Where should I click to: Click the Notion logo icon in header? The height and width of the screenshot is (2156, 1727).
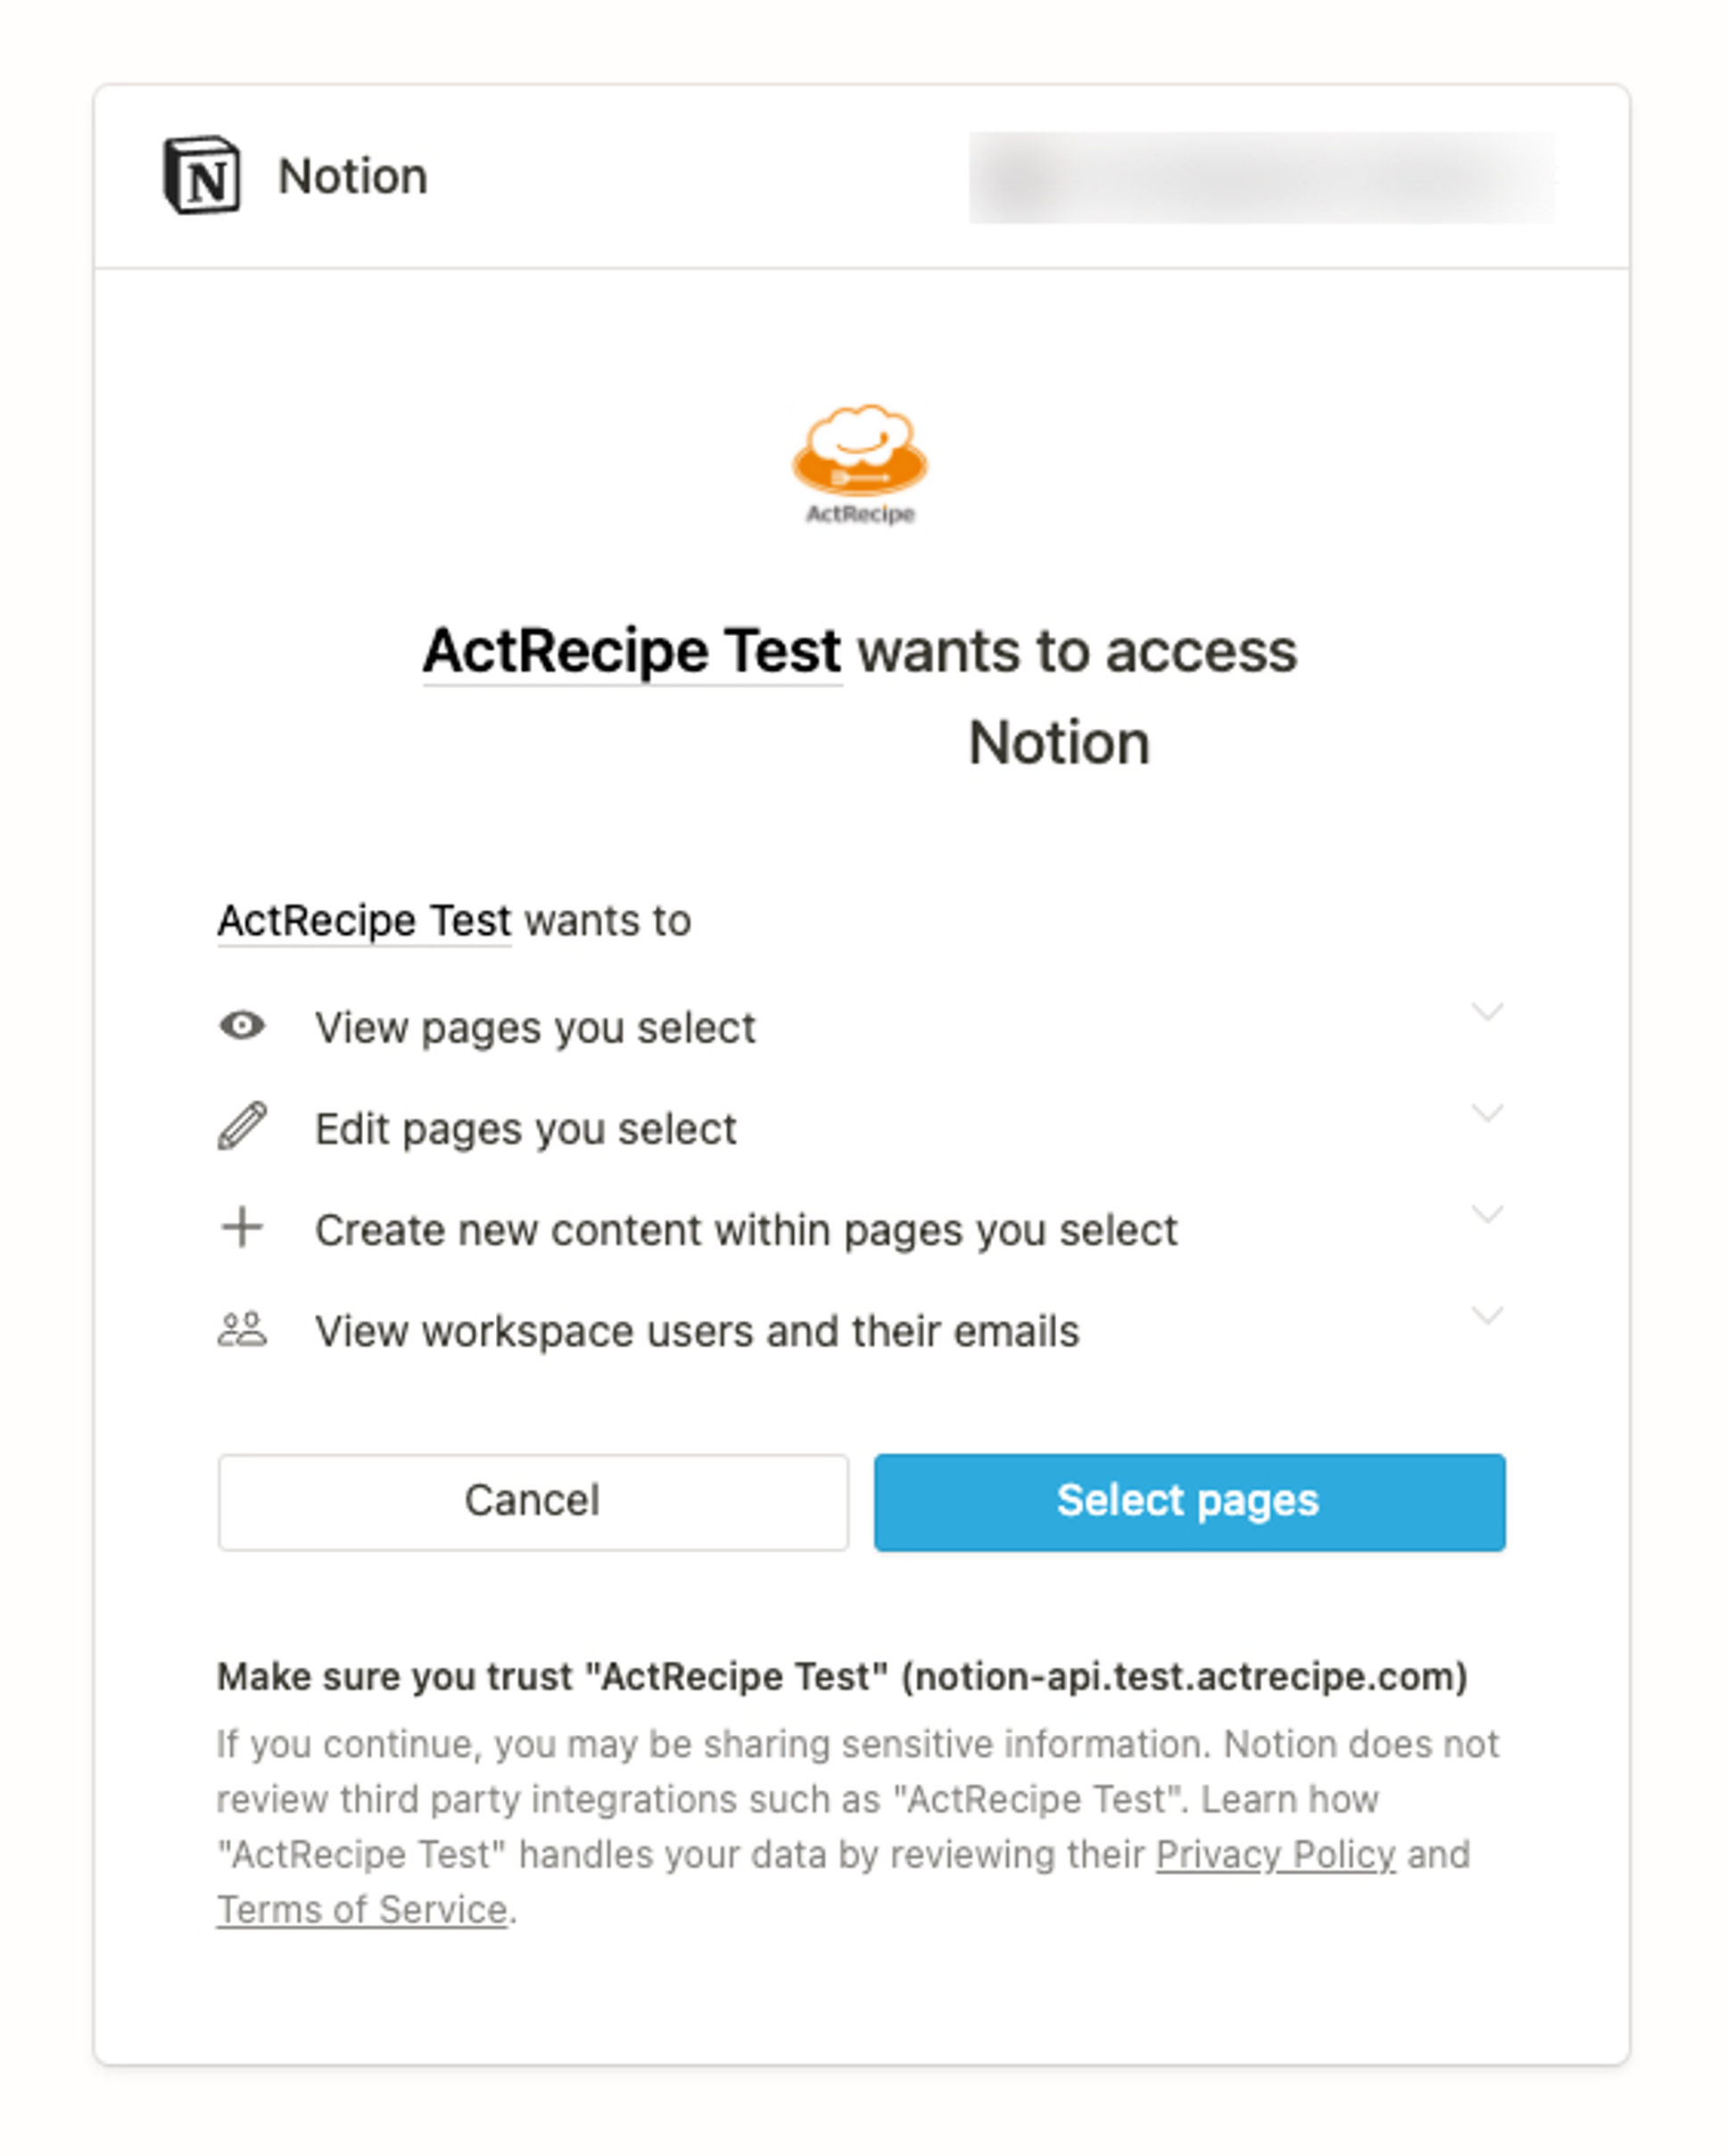(x=202, y=175)
